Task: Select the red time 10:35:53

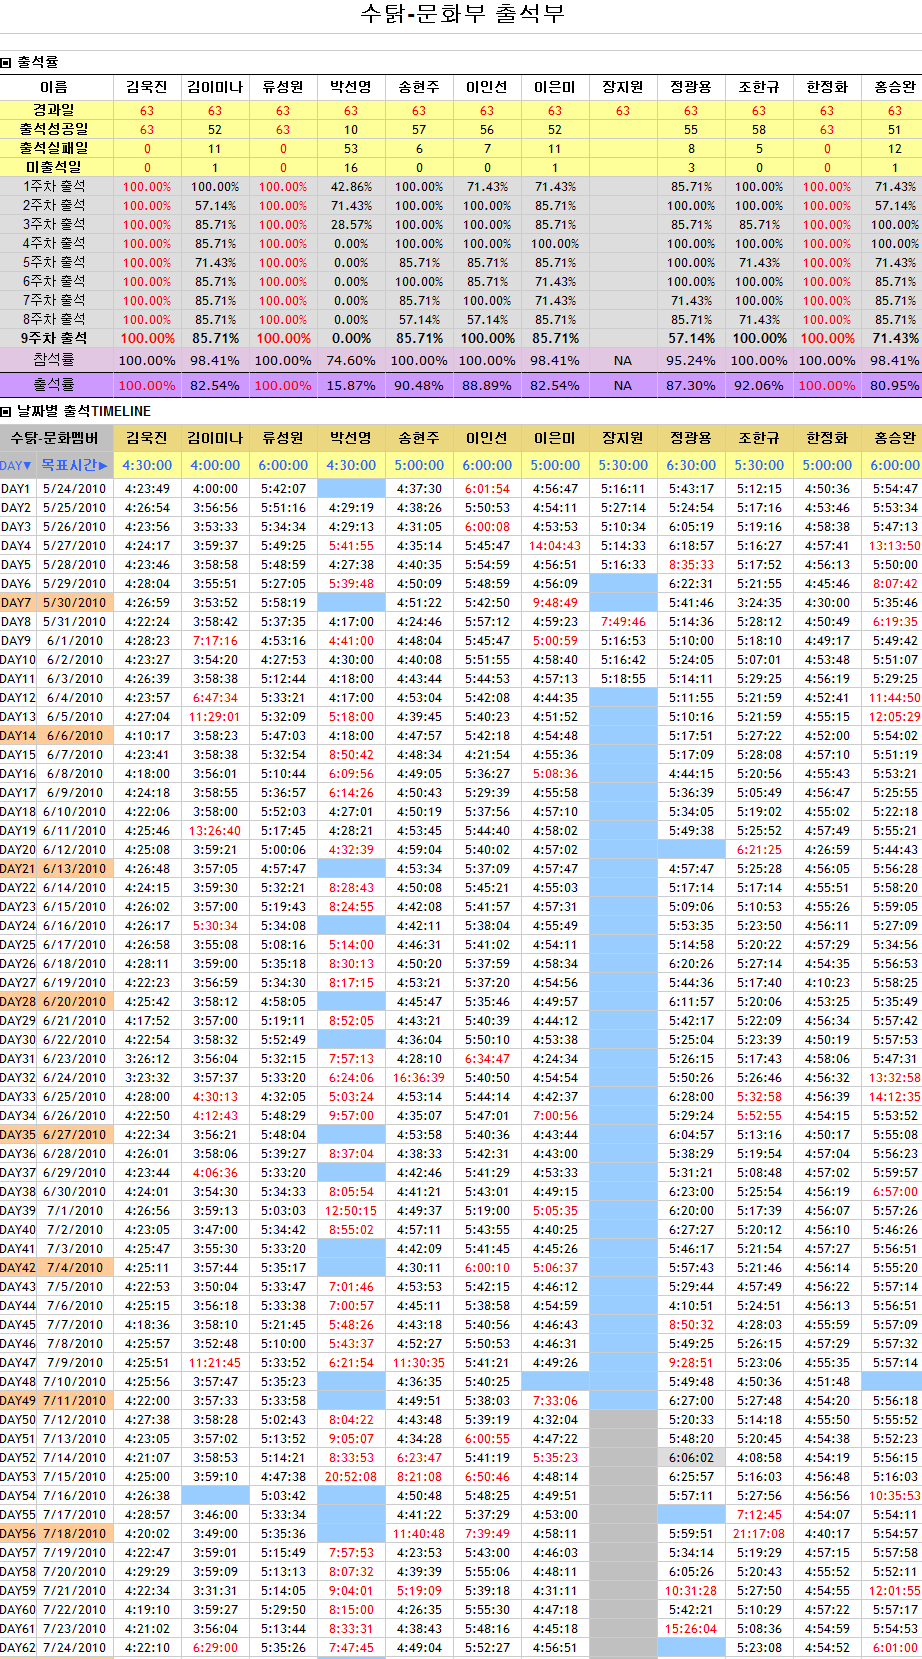Action: [x=895, y=1496]
